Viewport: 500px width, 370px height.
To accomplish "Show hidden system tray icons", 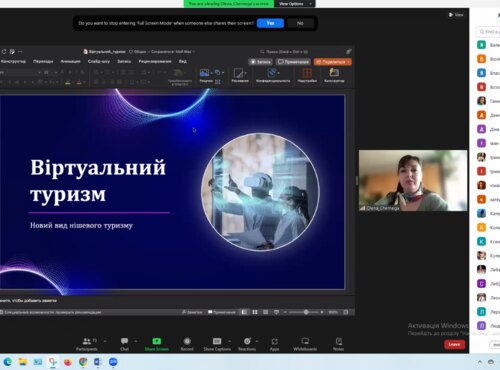I will click(x=480, y=362).
